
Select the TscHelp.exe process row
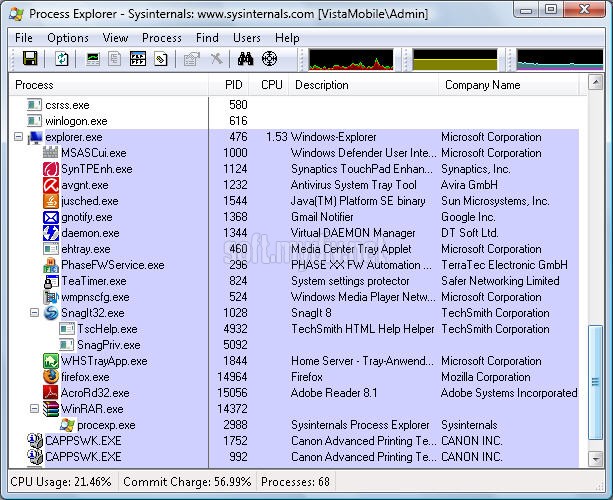293,329
